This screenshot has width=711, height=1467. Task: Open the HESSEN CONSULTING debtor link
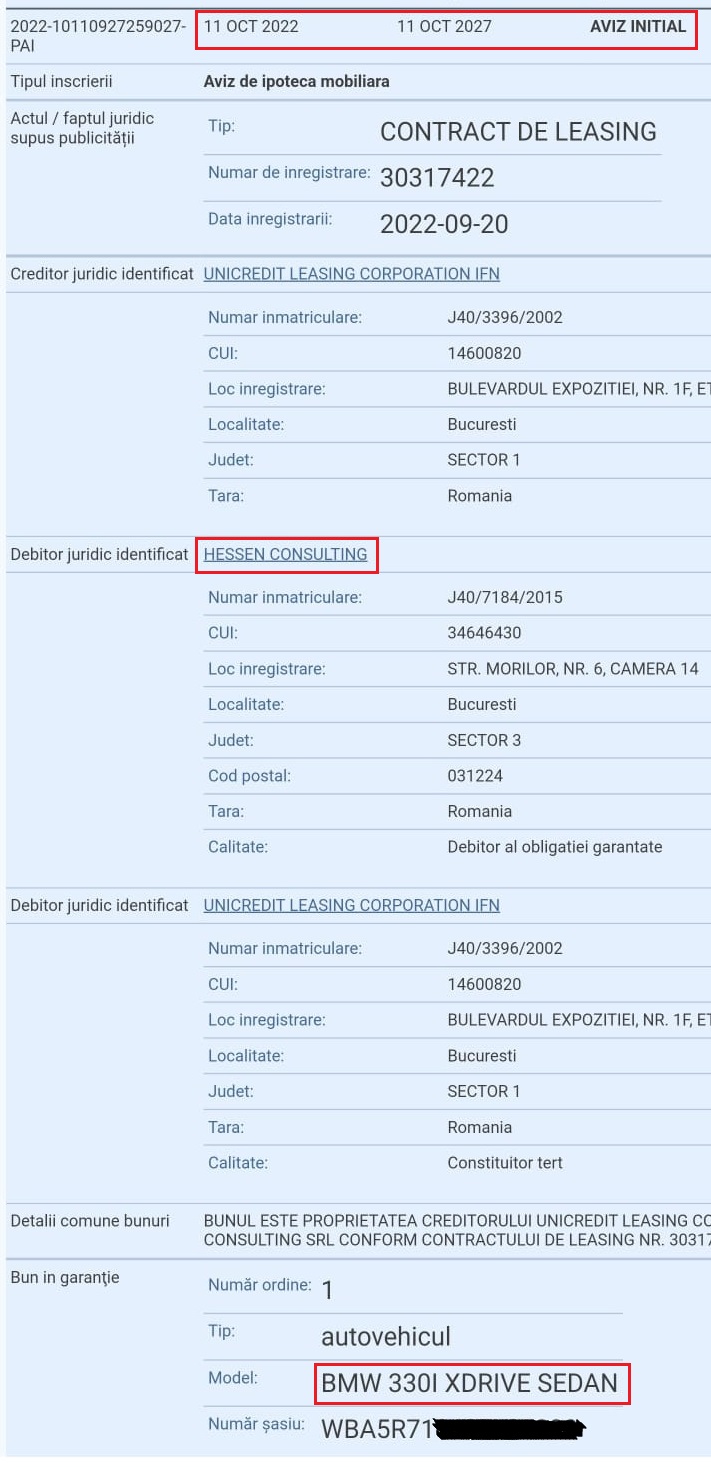285,554
